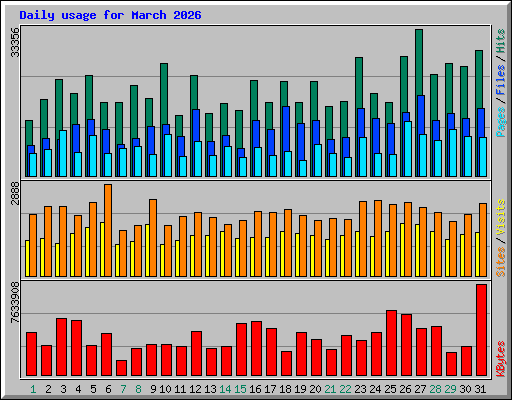Select the orange Visits bar for day 24
The height and width of the screenshot is (400, 512).
click(378, 238)
